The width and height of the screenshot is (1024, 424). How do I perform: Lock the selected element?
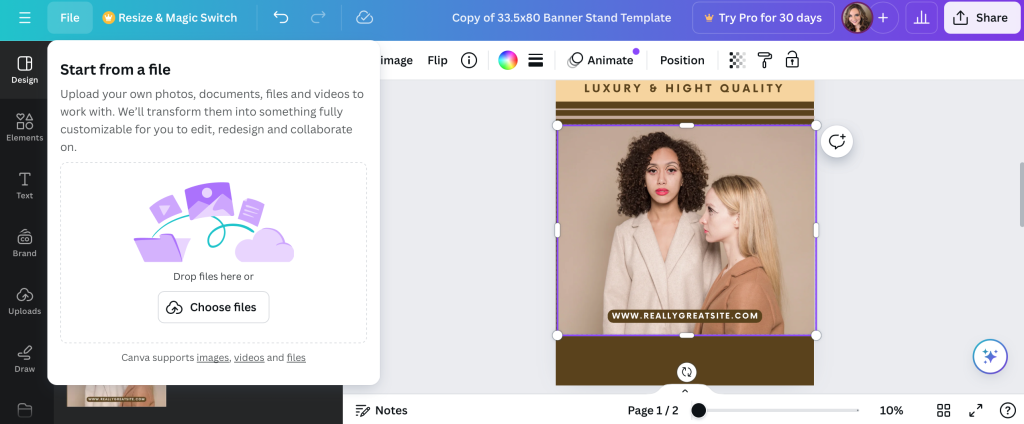792,60
